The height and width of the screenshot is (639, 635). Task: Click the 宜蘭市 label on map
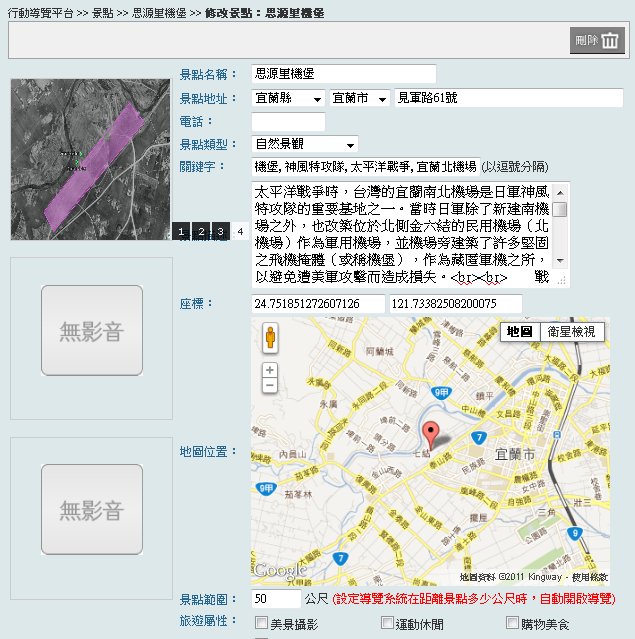[x=514, y=454]
